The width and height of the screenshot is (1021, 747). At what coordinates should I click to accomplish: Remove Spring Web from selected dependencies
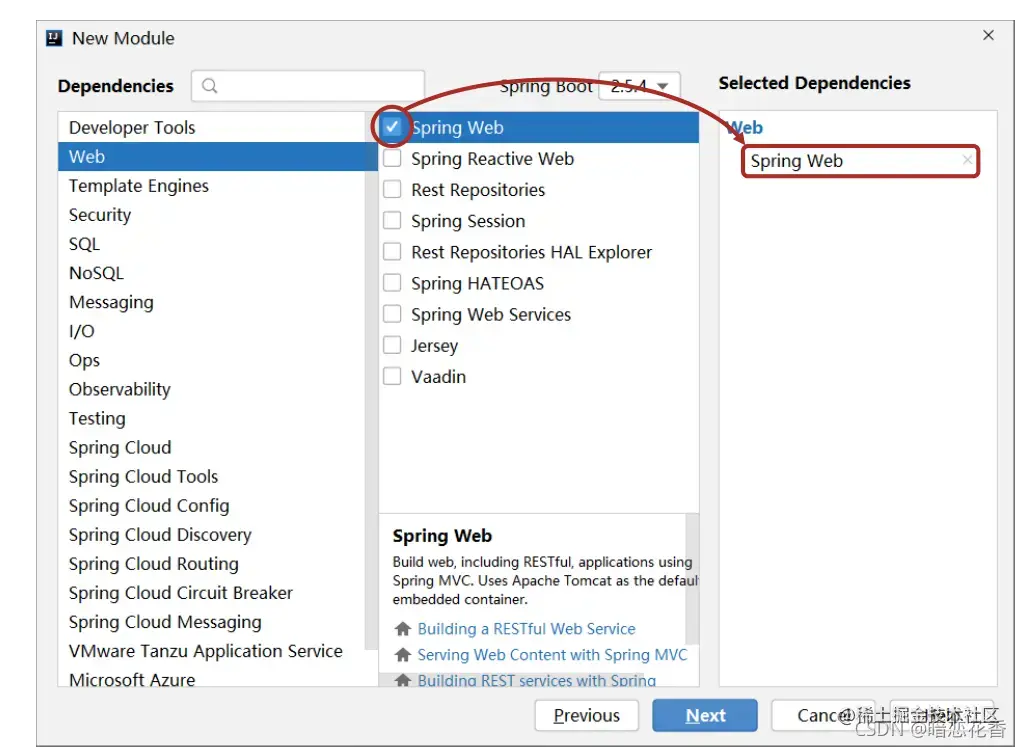[x=967, y=160]
